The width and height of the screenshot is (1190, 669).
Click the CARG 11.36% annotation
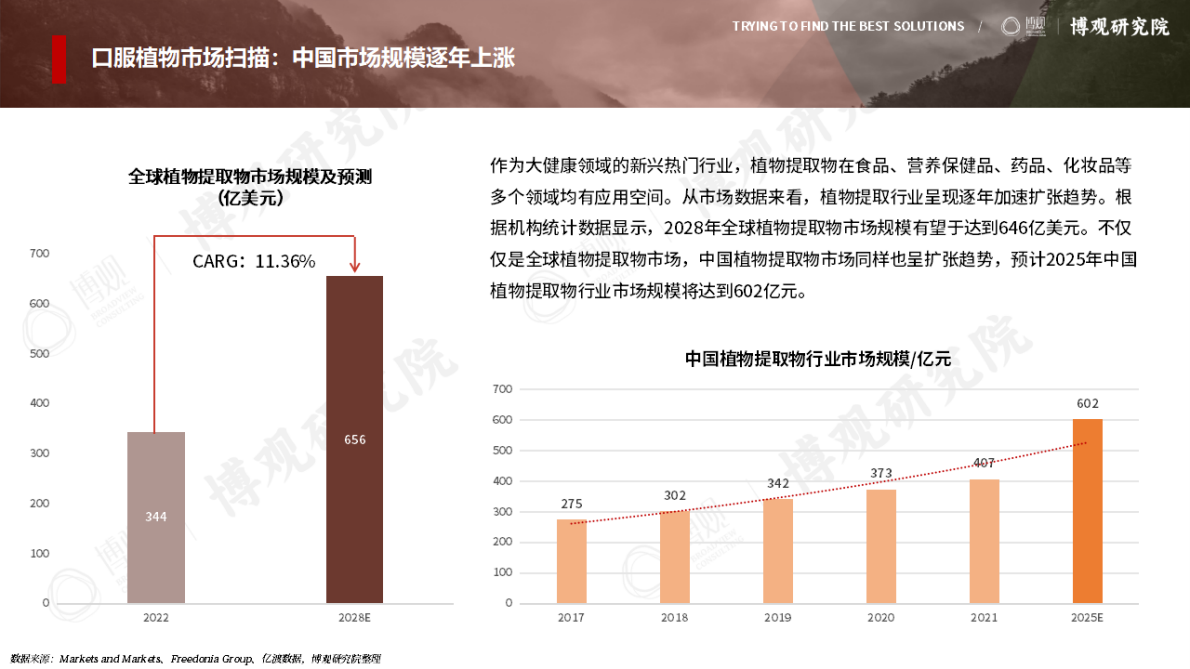254,261
